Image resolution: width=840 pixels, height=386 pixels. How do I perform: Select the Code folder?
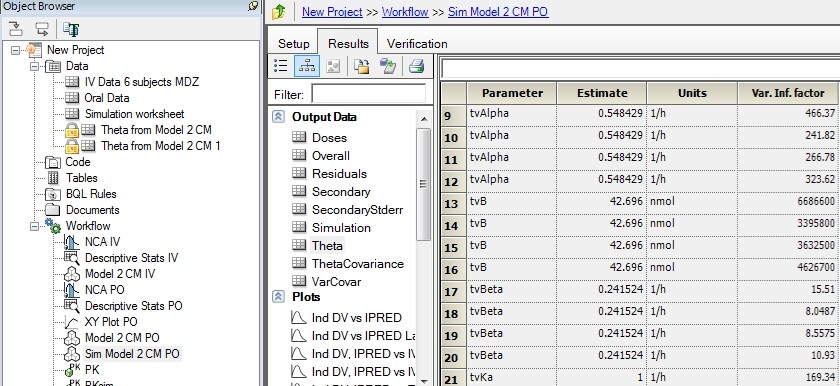coord(78,162)
